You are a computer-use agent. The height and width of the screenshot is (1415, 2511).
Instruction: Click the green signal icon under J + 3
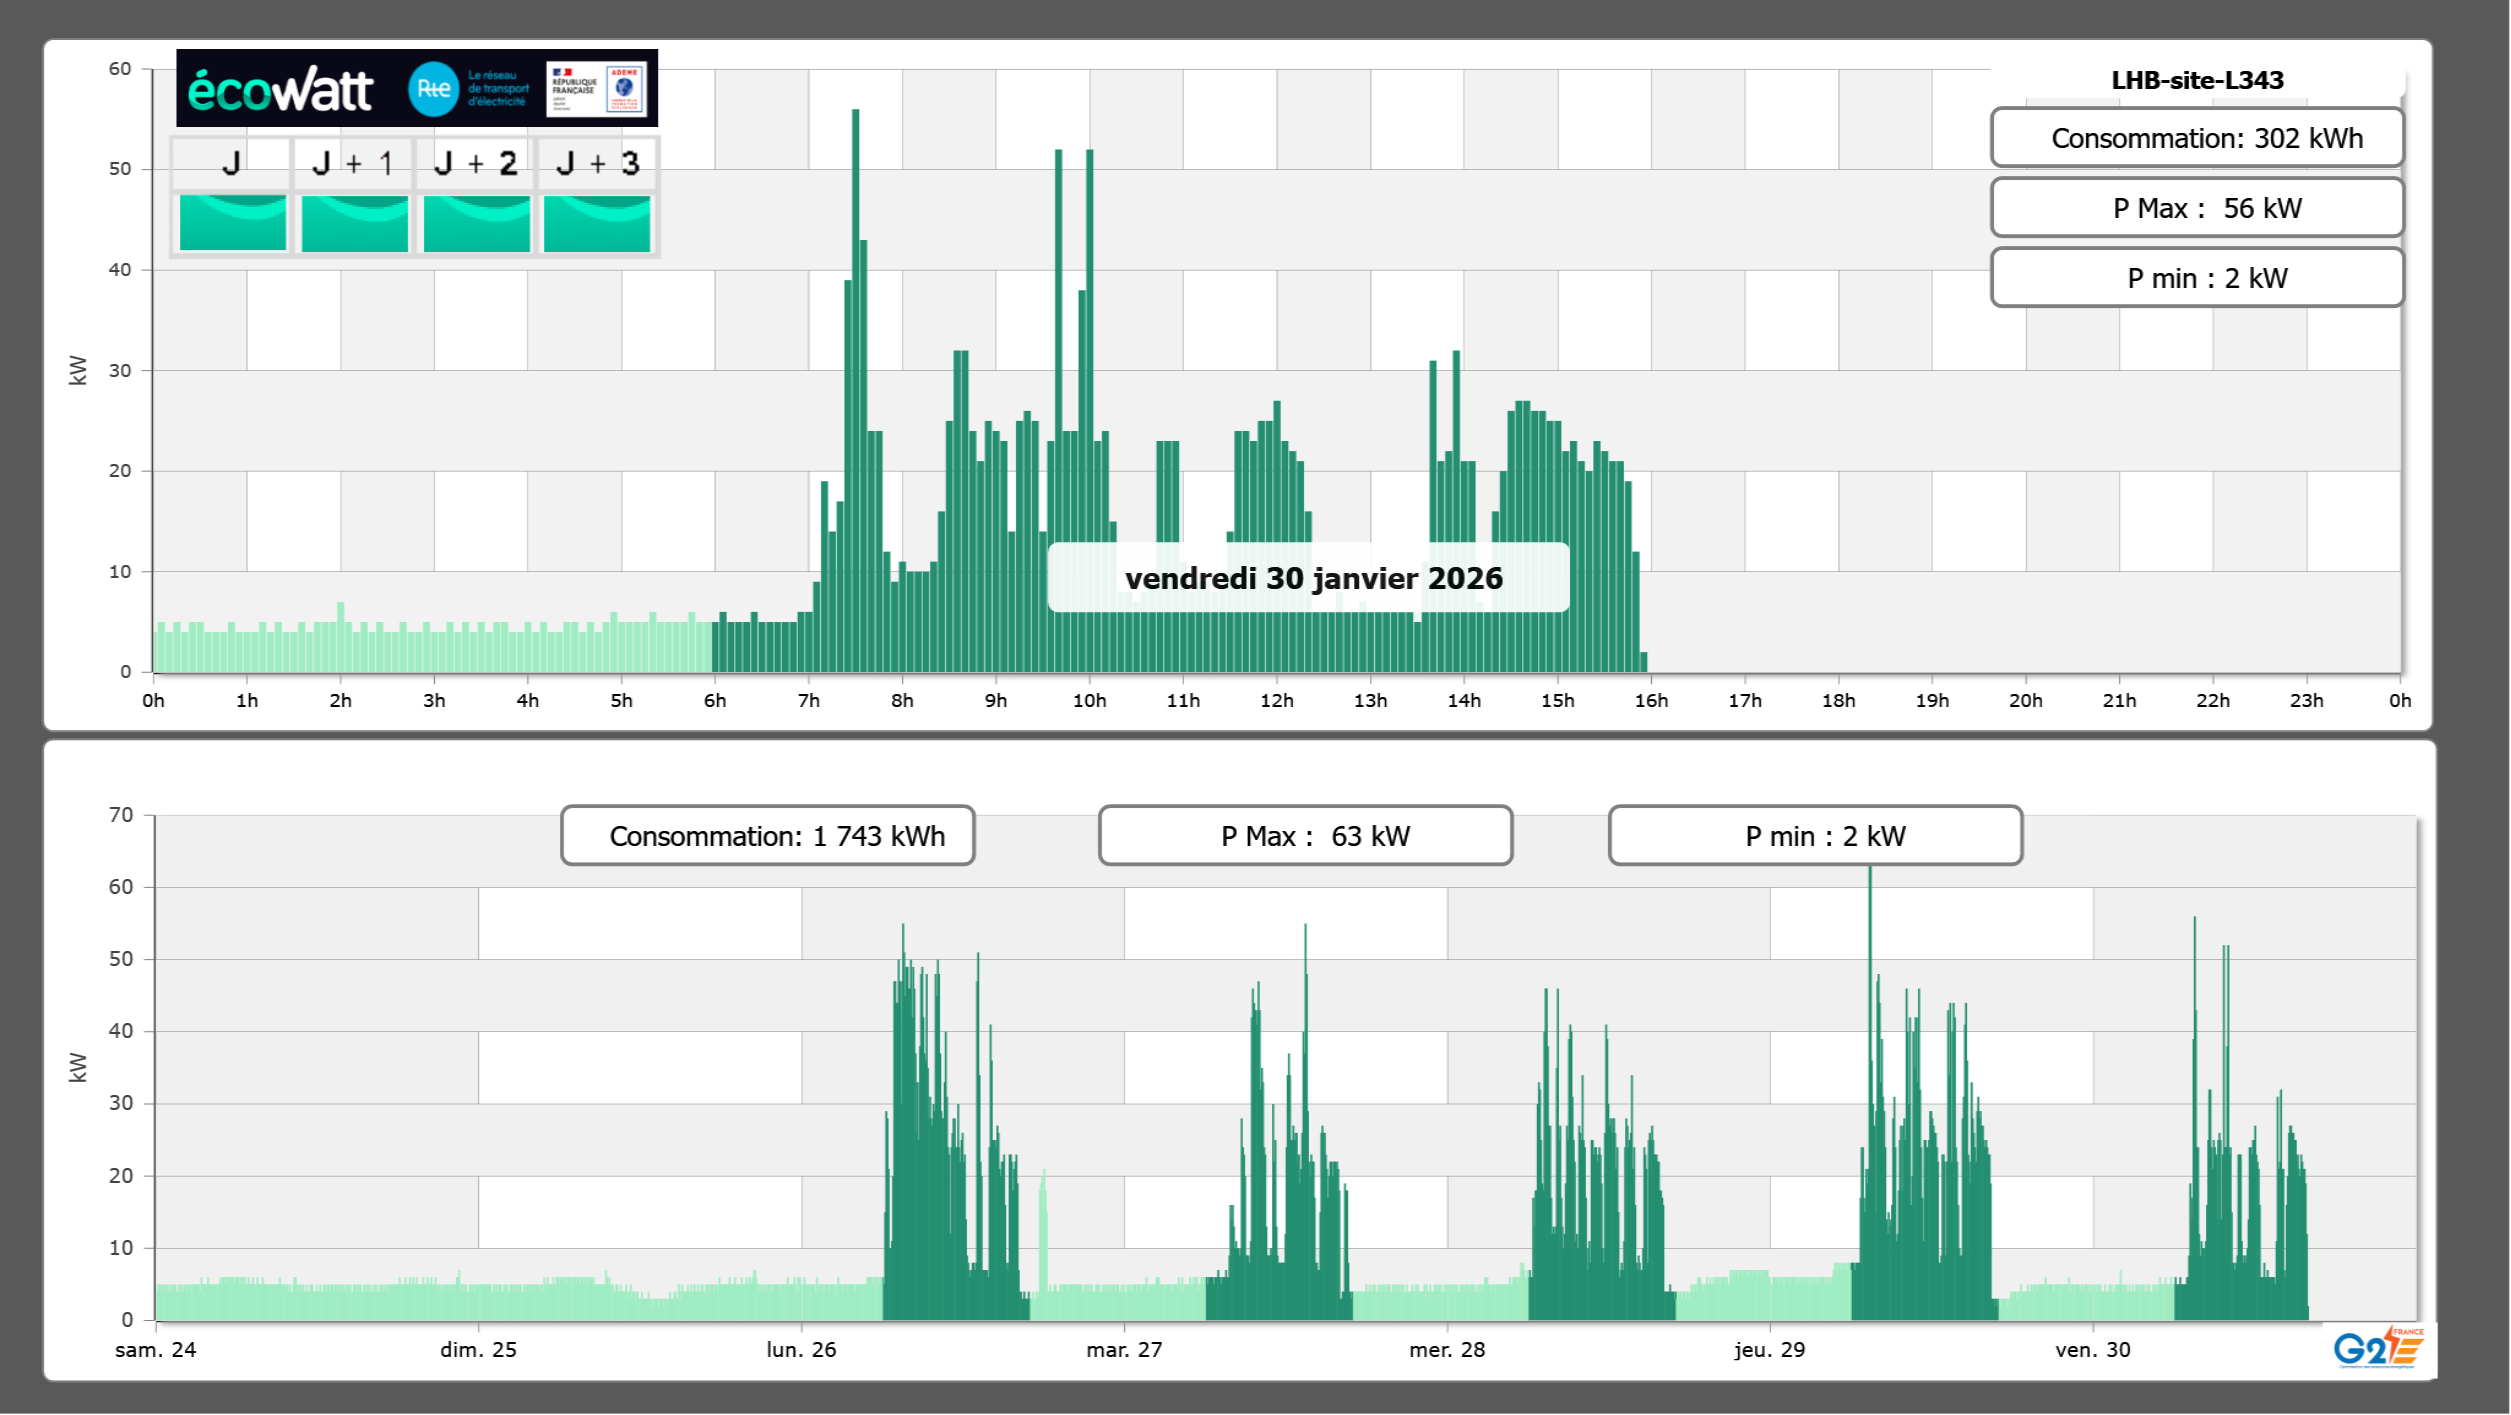[x=597, y=223]
